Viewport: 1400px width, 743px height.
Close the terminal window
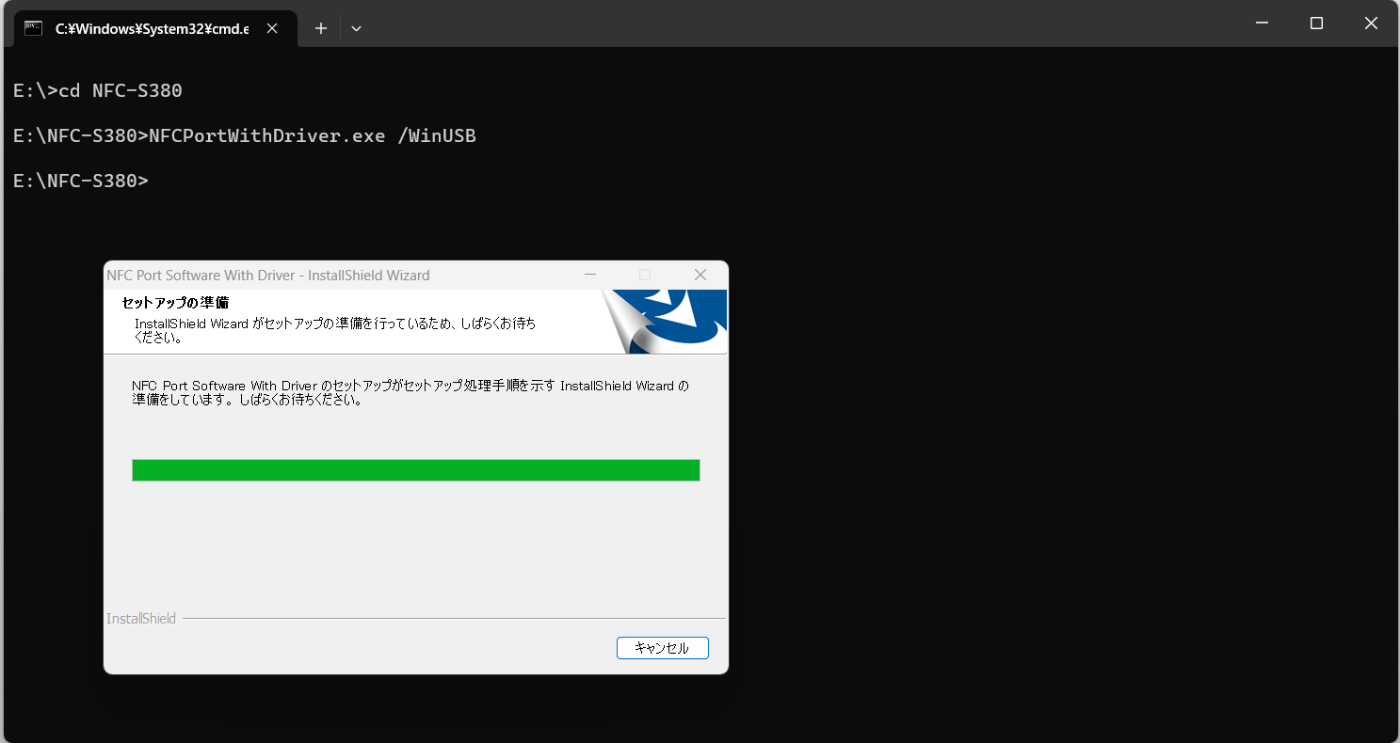tap(1371, 23)
